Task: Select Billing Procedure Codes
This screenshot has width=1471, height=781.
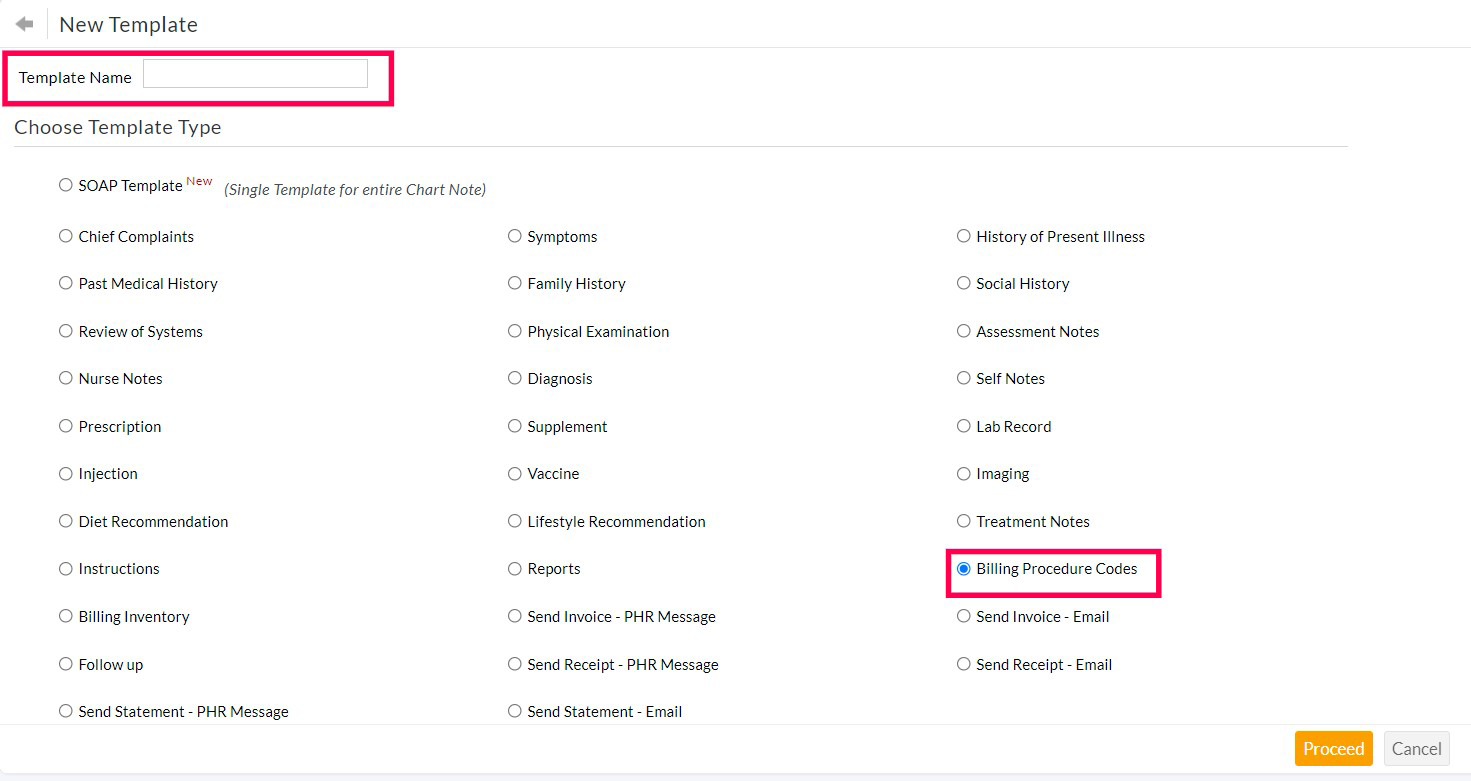Action: (963, 569)
